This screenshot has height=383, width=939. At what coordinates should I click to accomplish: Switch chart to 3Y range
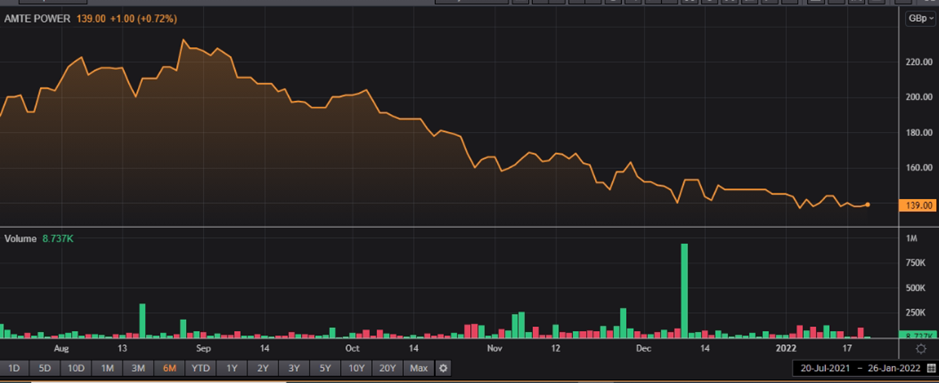[x=294, y=368]
